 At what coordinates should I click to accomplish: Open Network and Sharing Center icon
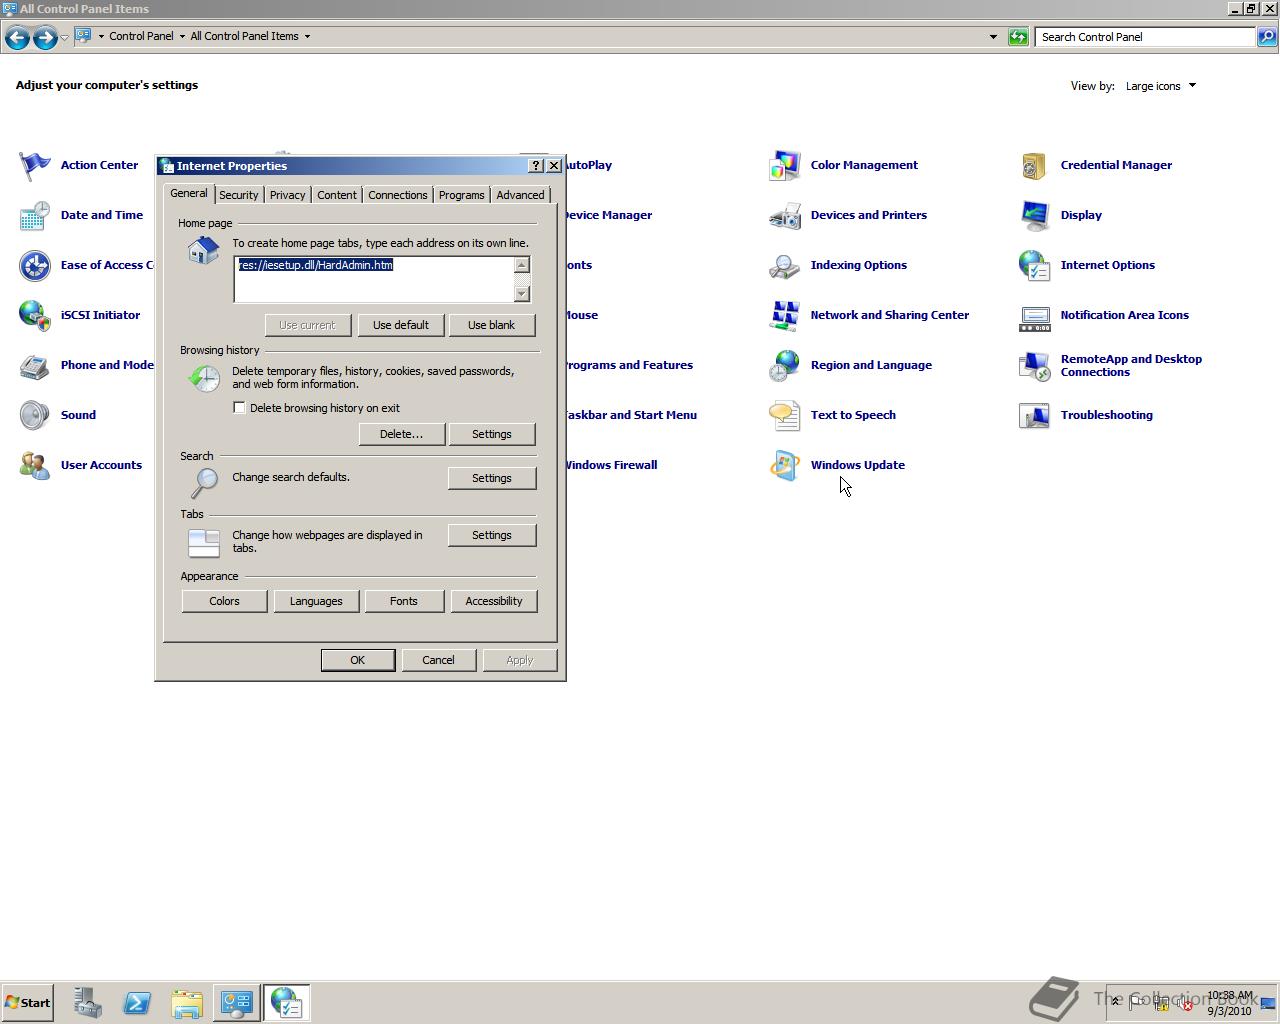click(785, 315)
